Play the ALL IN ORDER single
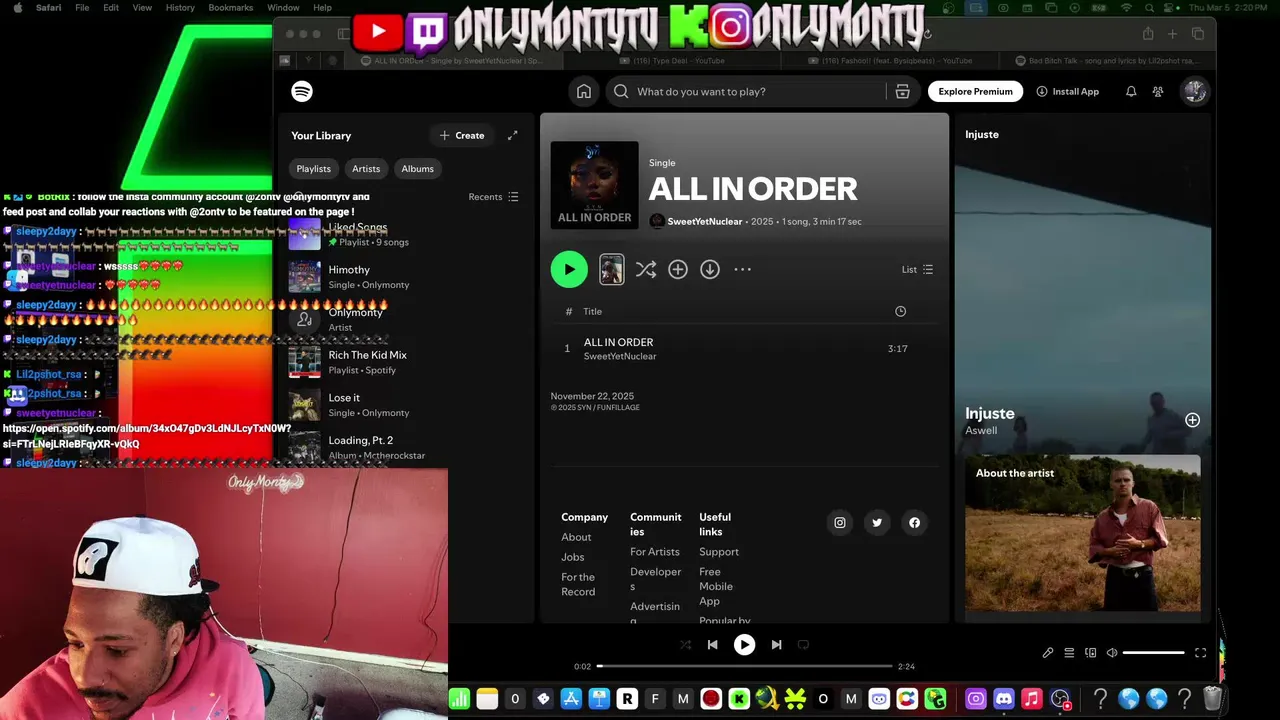The height and width of the screenshot is (720, 1280). click(569, 269)
